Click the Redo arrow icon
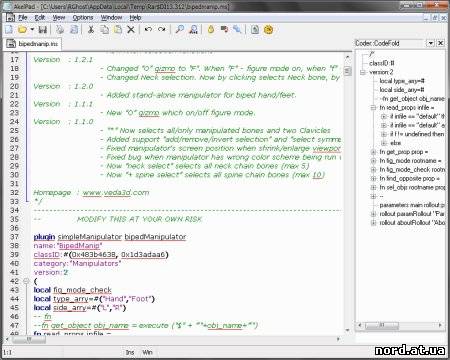The height and width of the screenshot is (360, 450). 162,30
